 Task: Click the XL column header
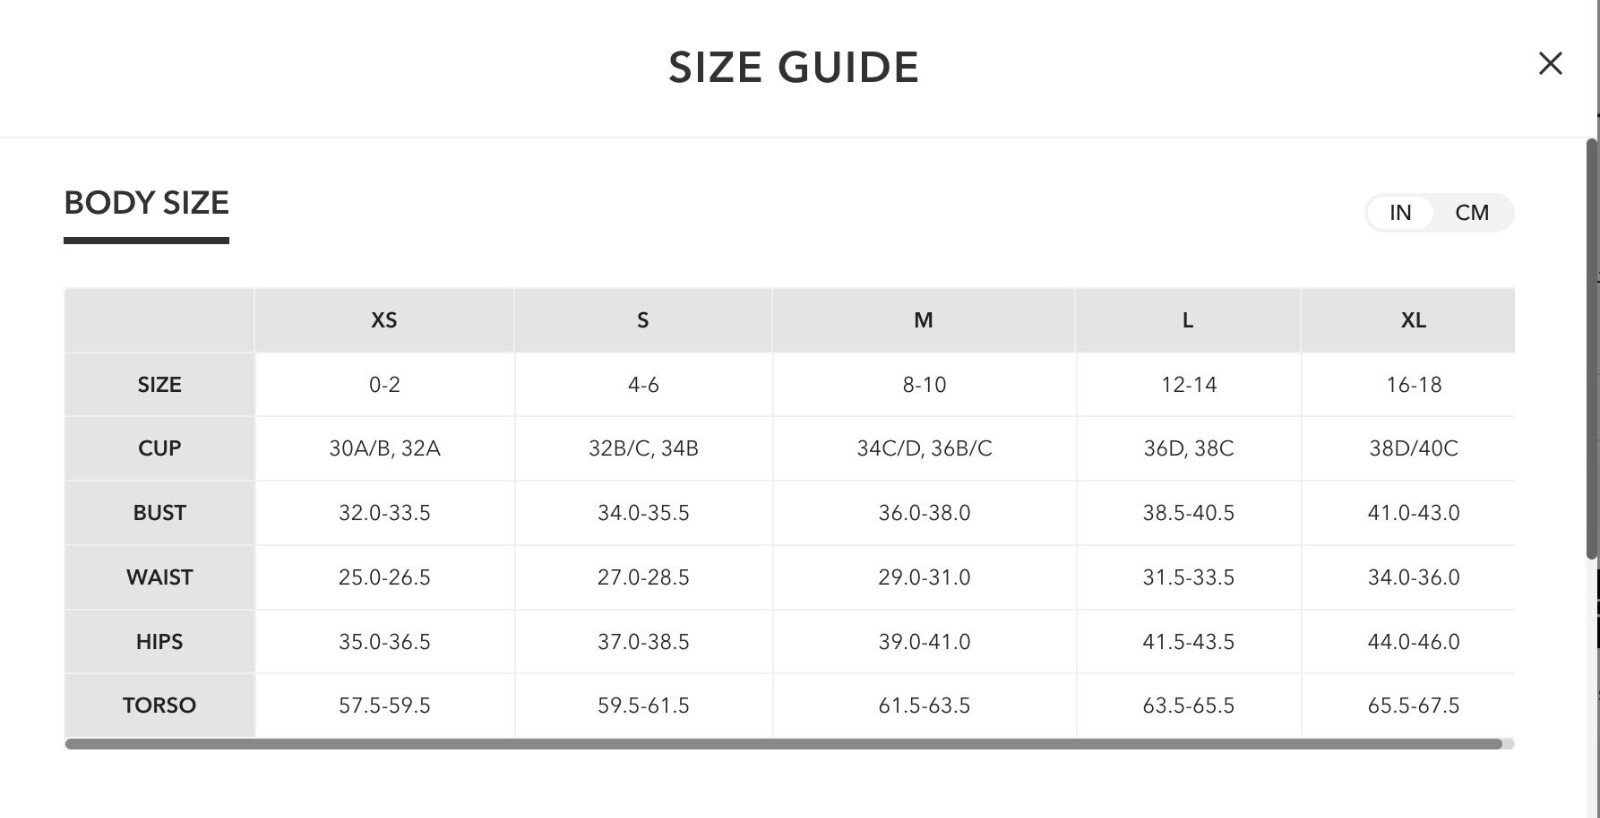(1413, 321)
